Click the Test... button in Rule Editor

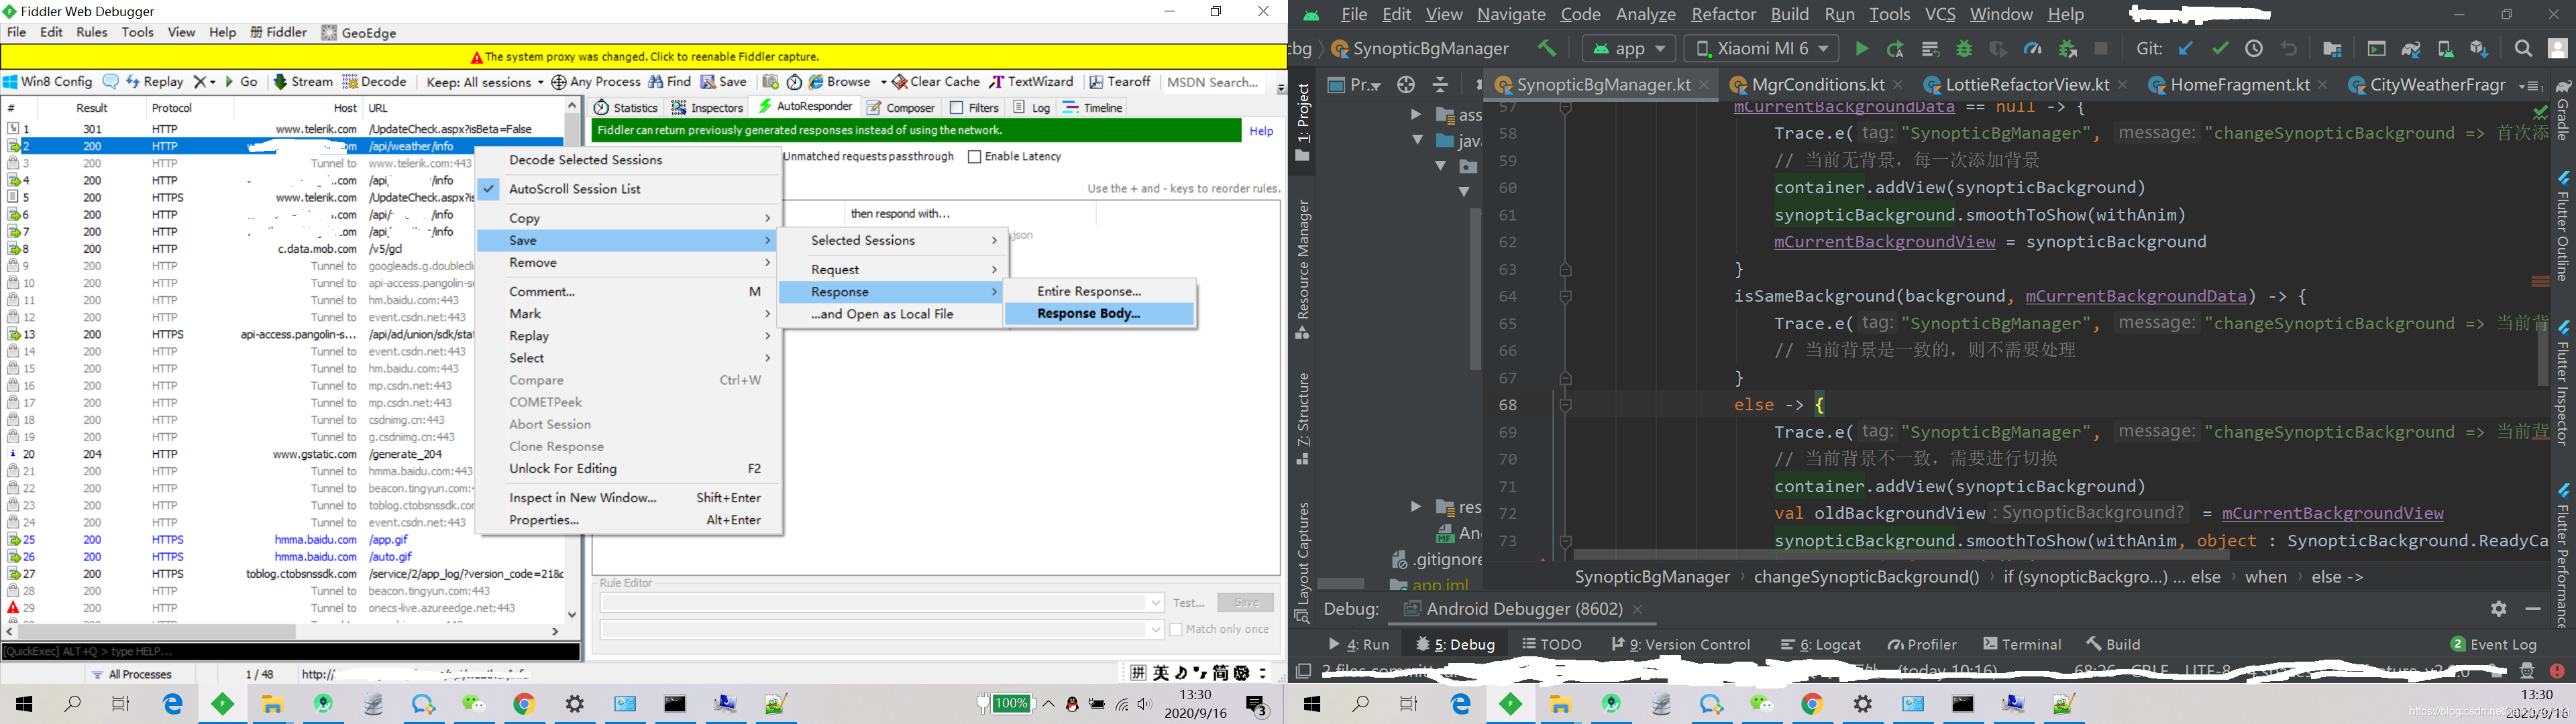tap(1188, 603)
